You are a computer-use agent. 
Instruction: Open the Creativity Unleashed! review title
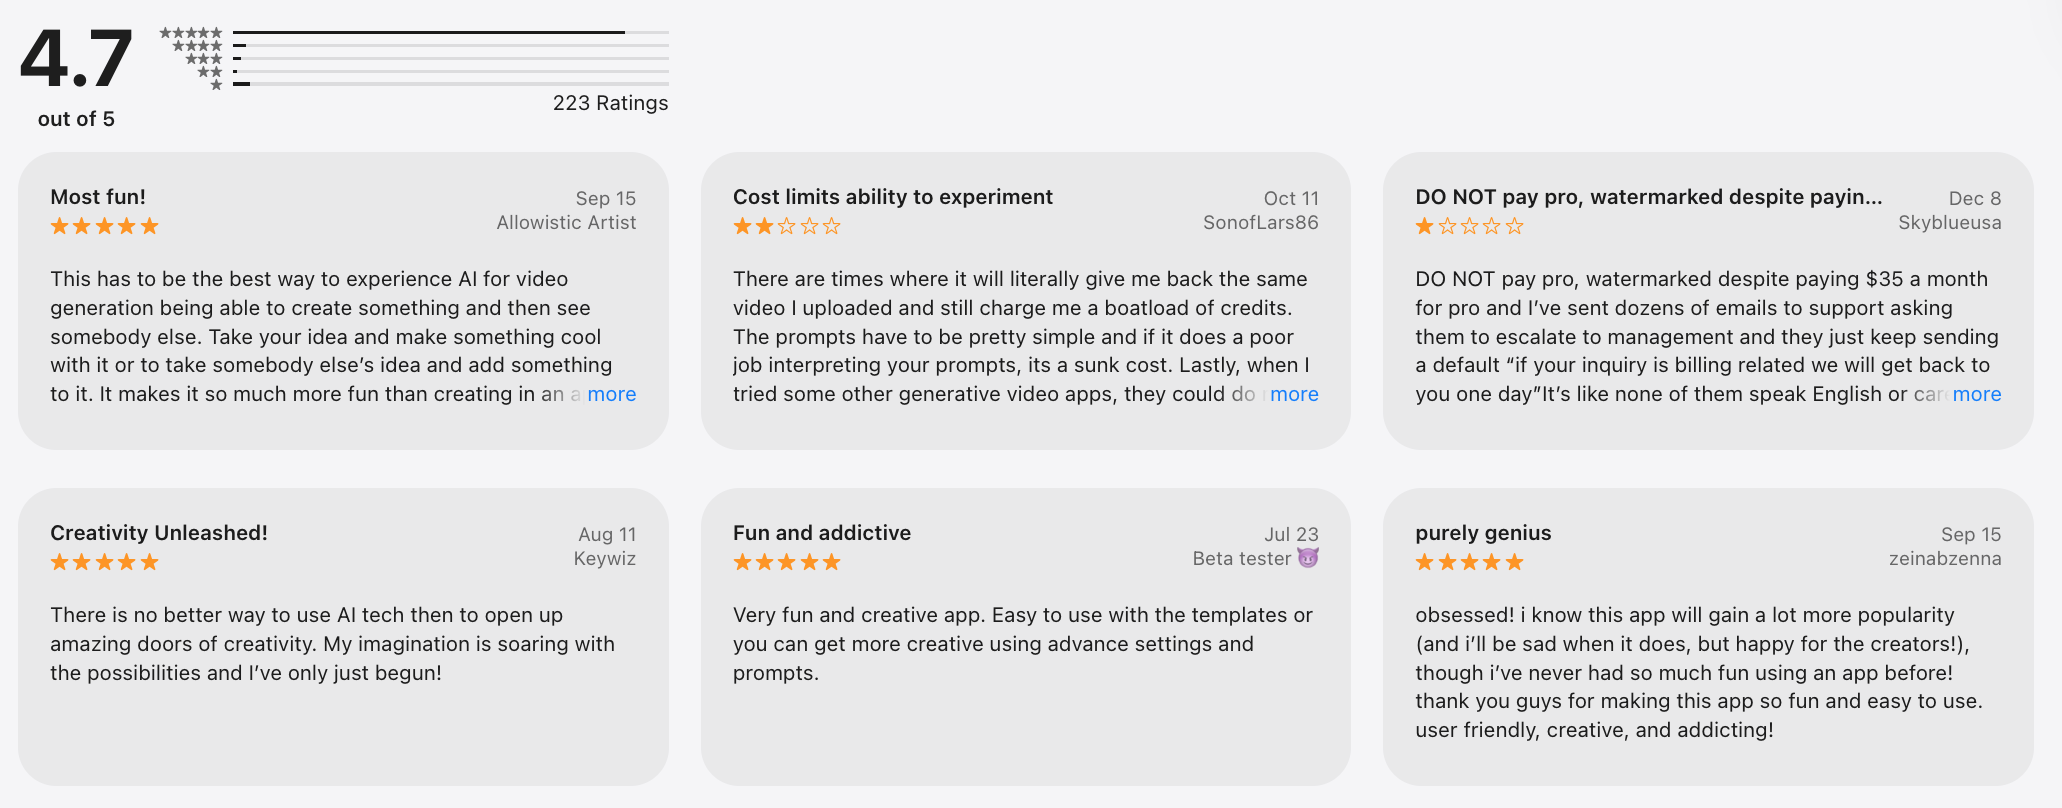click(159, 533)
